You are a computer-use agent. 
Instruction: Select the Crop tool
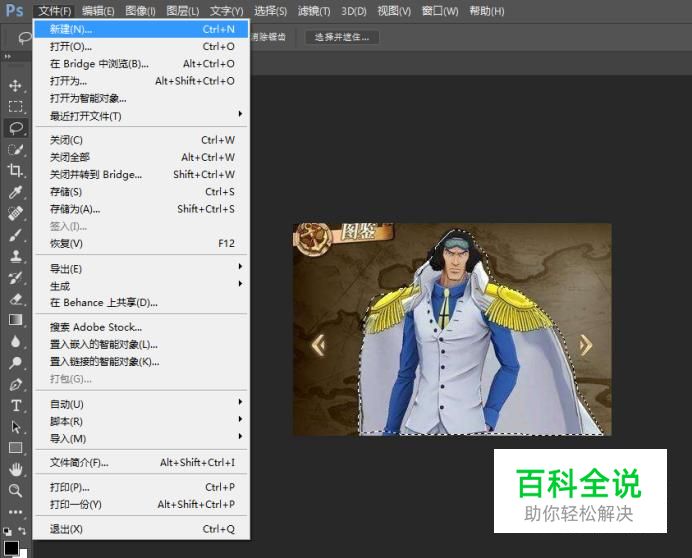(x=15, y=170)
